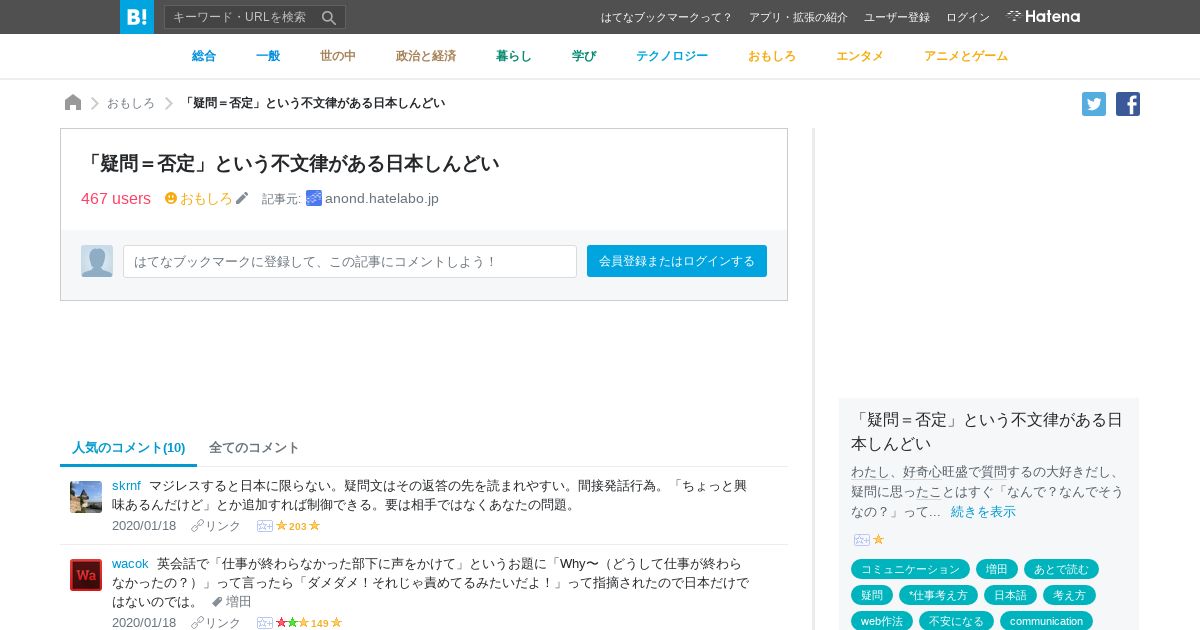Click the 2020/01/18 date on skrnf's comment
The height and width of the screenshot is (630, 1200).
144,526
